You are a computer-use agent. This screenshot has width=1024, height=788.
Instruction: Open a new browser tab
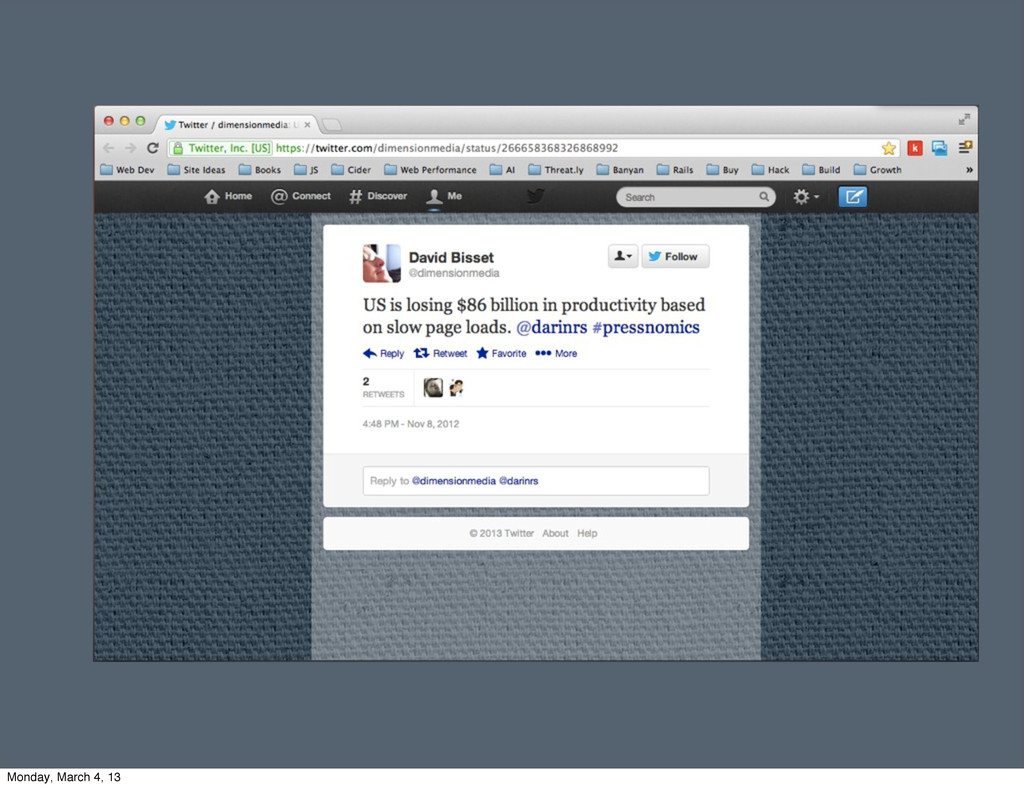[x=332, y=125]
